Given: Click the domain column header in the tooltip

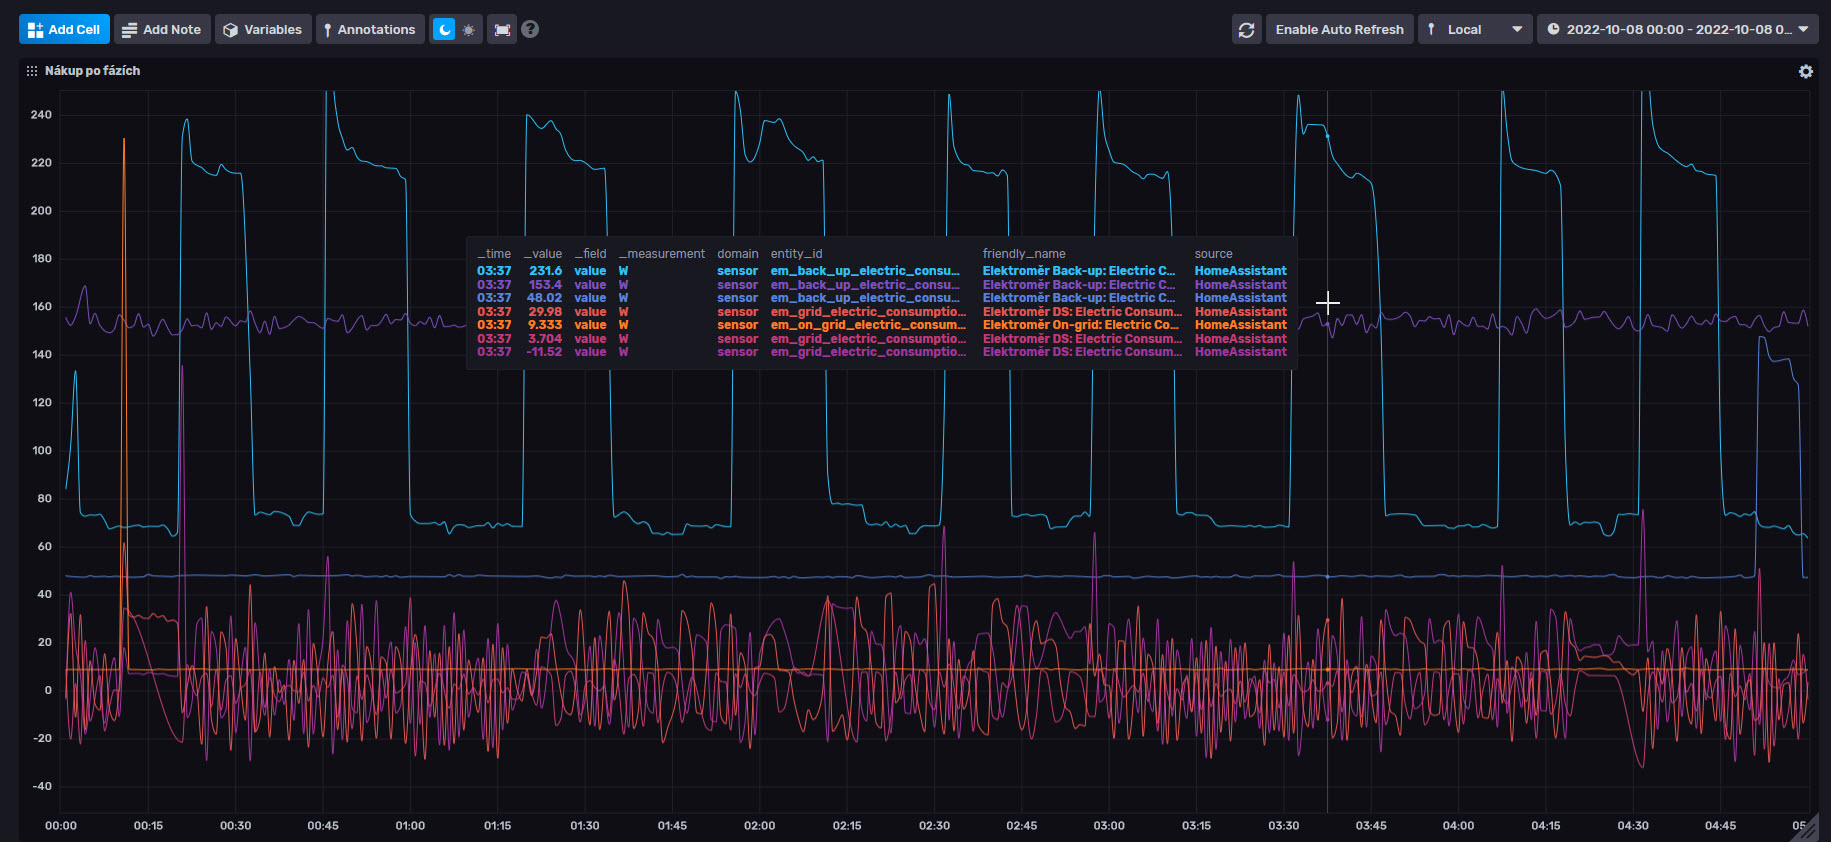Looking at the screenshot, I should click(x=737, y=254).
